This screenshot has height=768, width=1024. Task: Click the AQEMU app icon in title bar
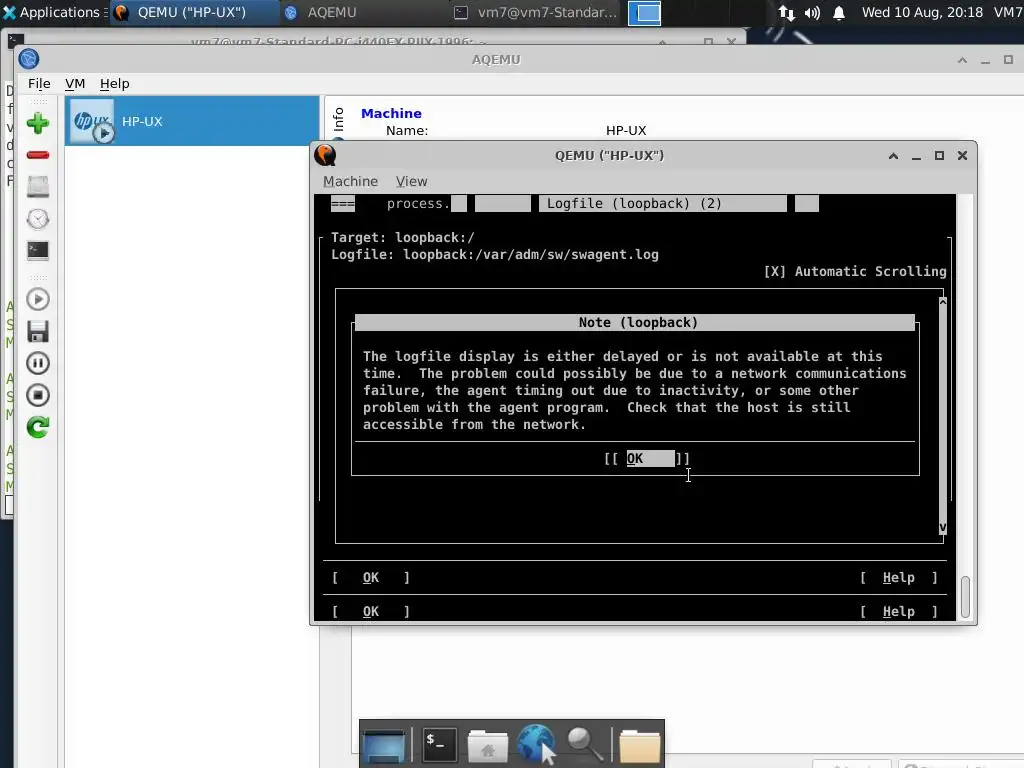pos(29,59)
